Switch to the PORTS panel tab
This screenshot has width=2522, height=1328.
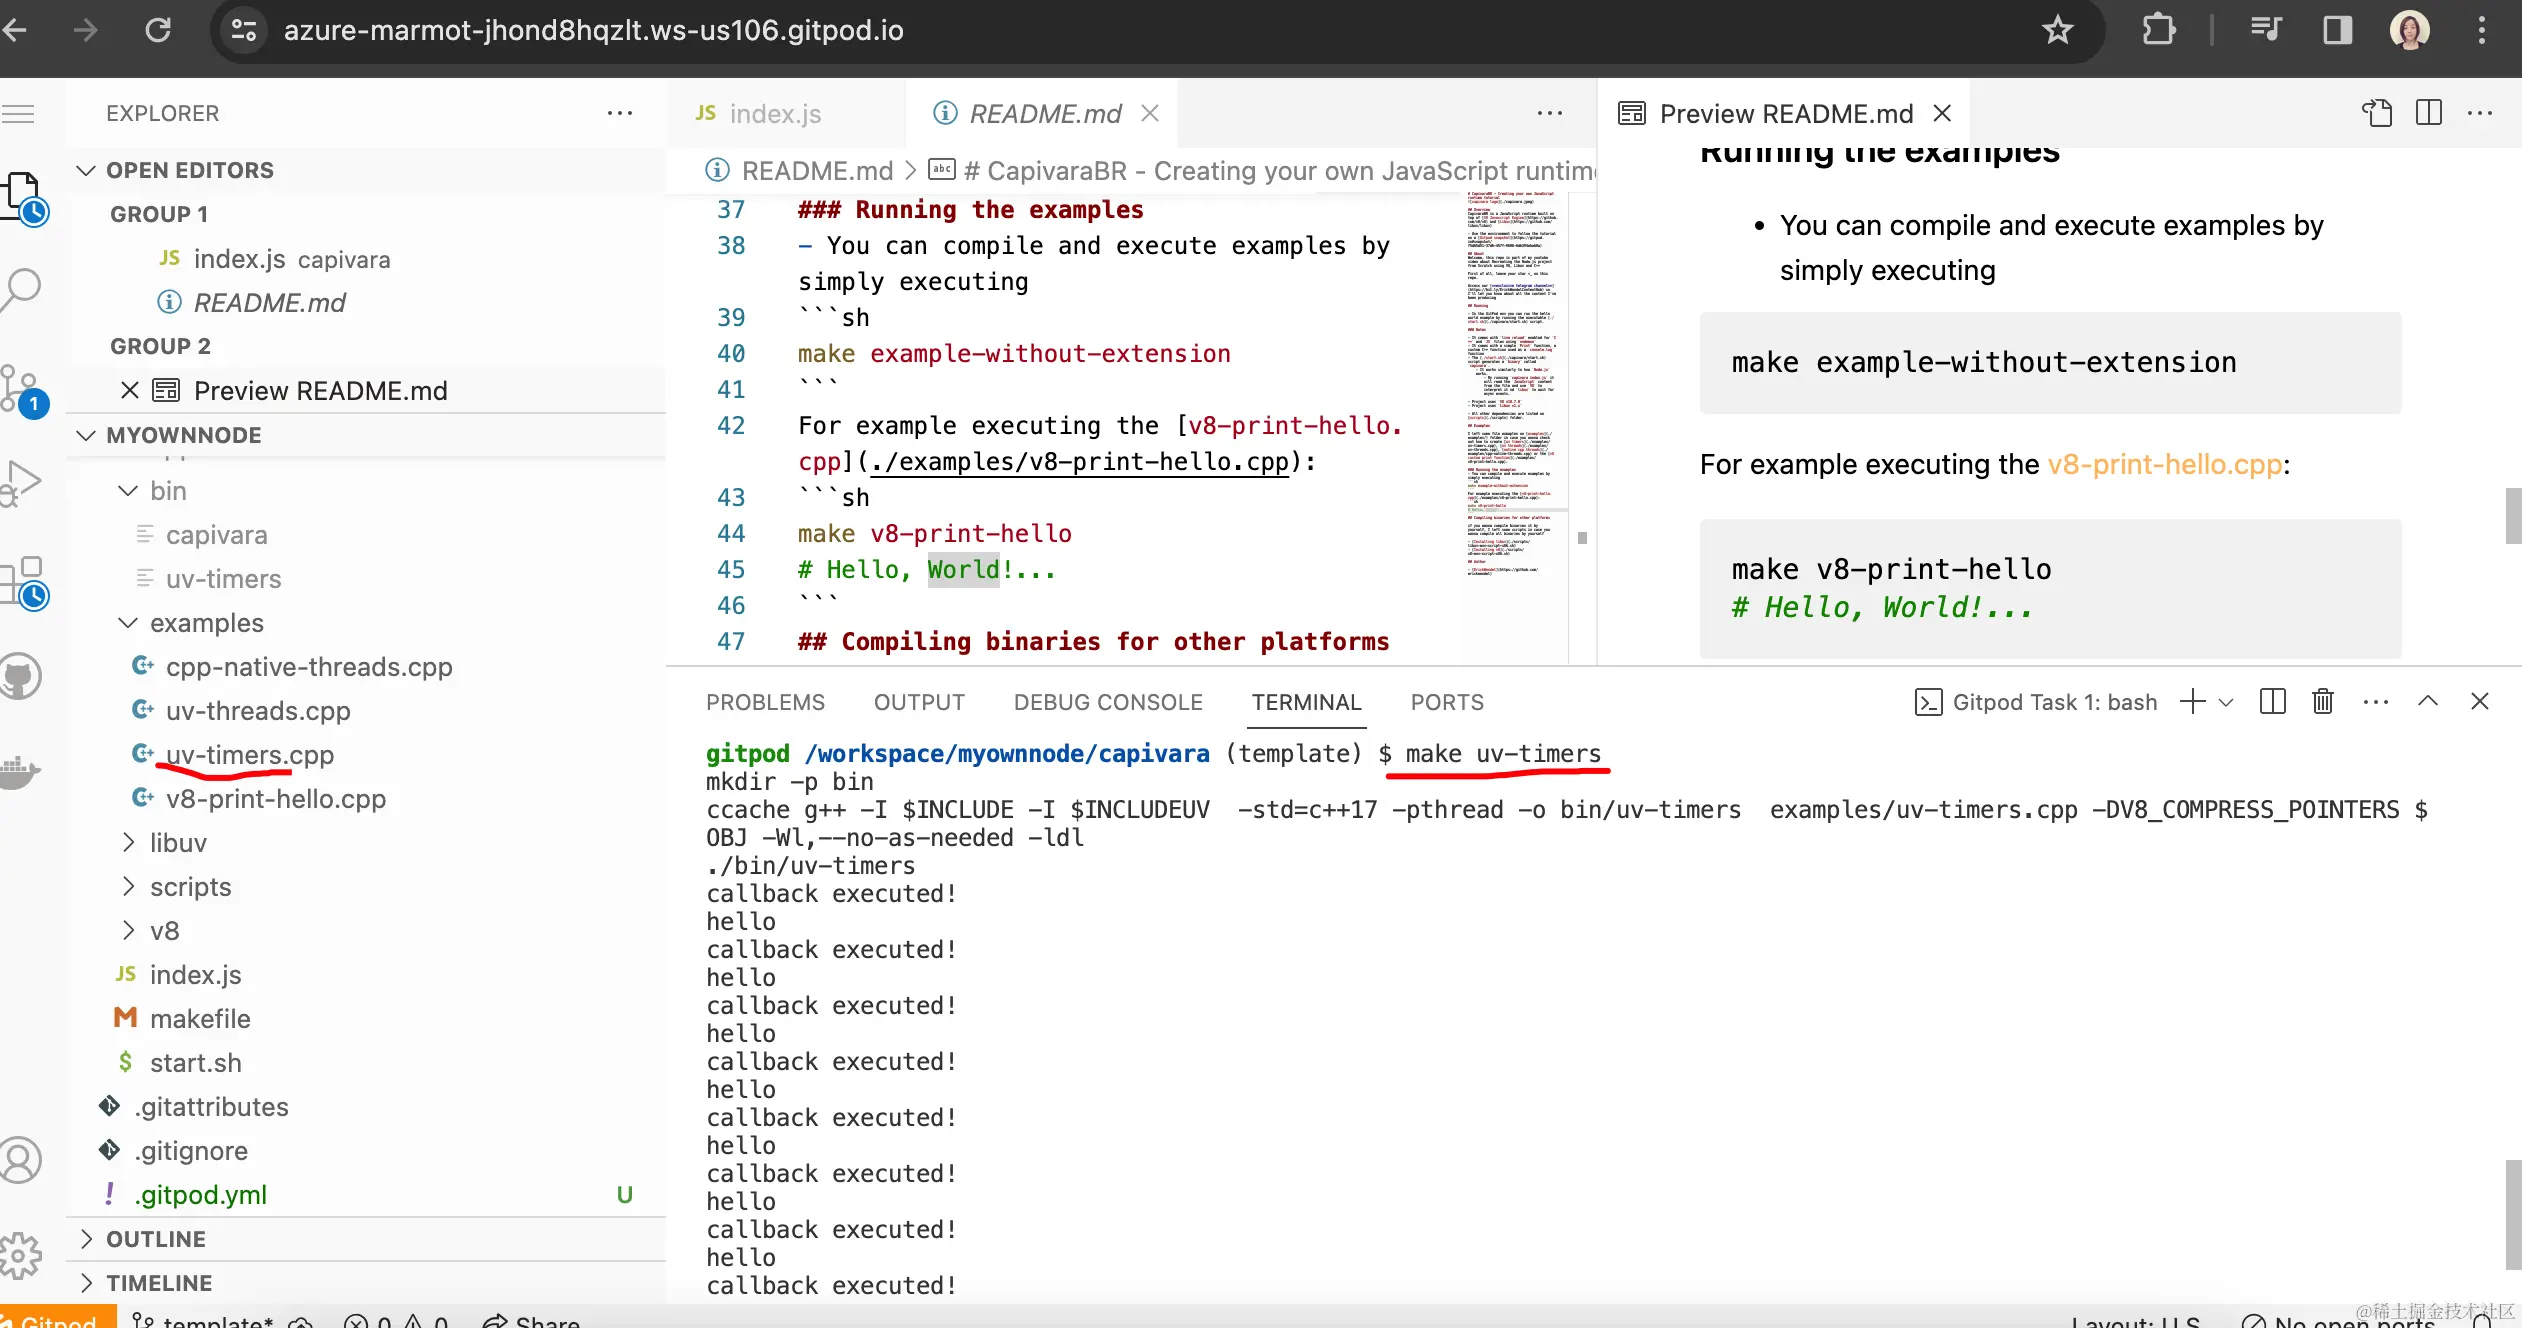(x=1446, y=702)
